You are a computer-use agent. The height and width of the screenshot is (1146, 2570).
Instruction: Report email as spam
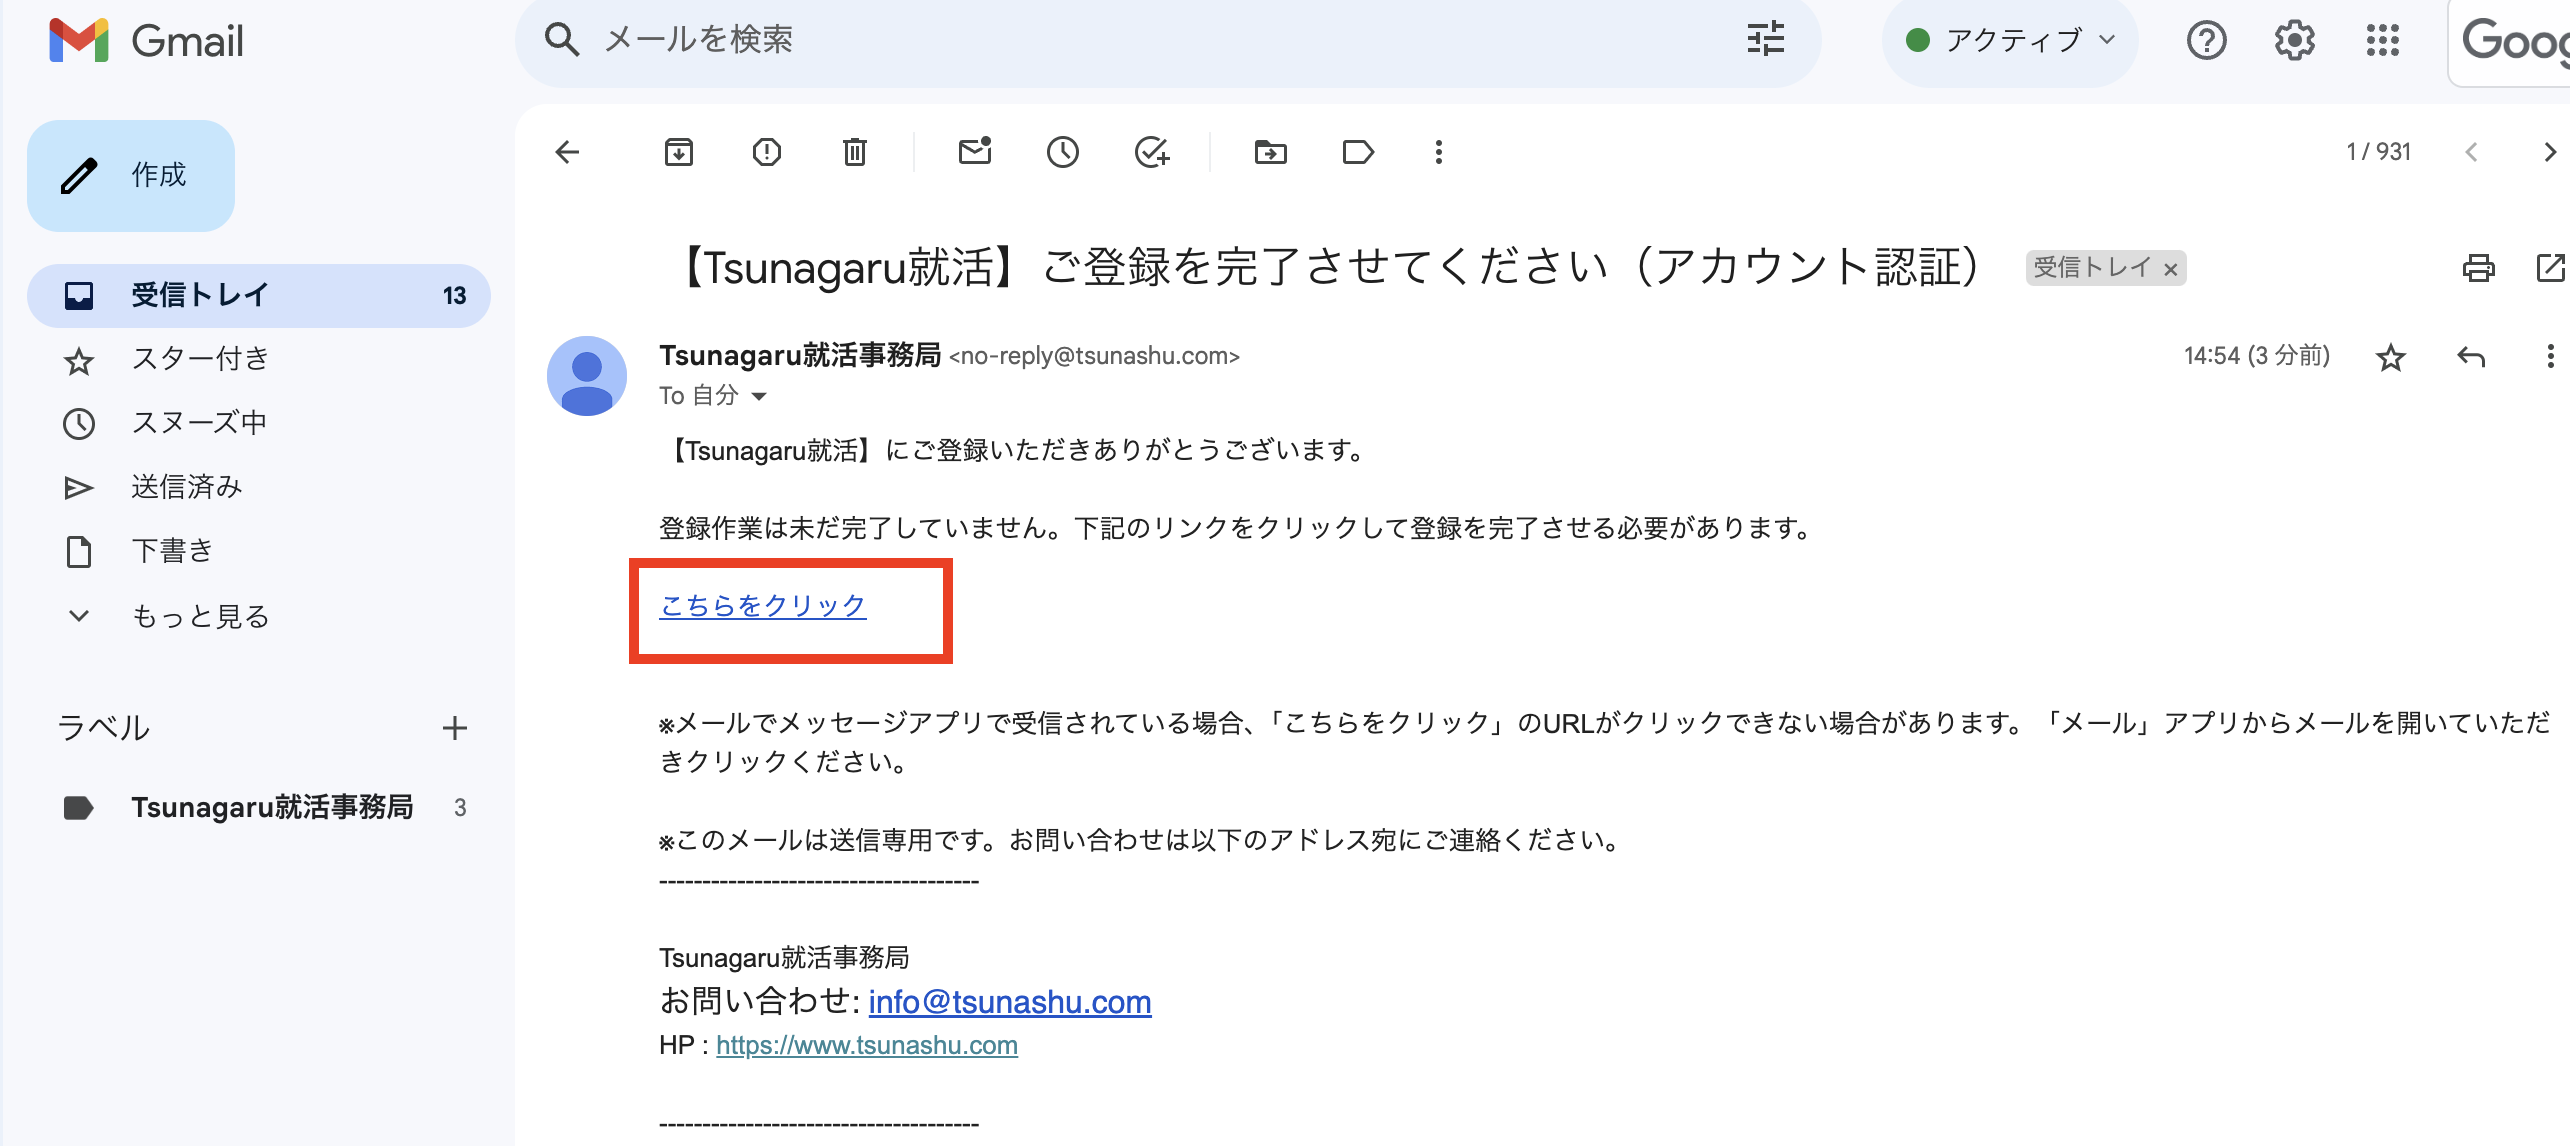(767, 152)
